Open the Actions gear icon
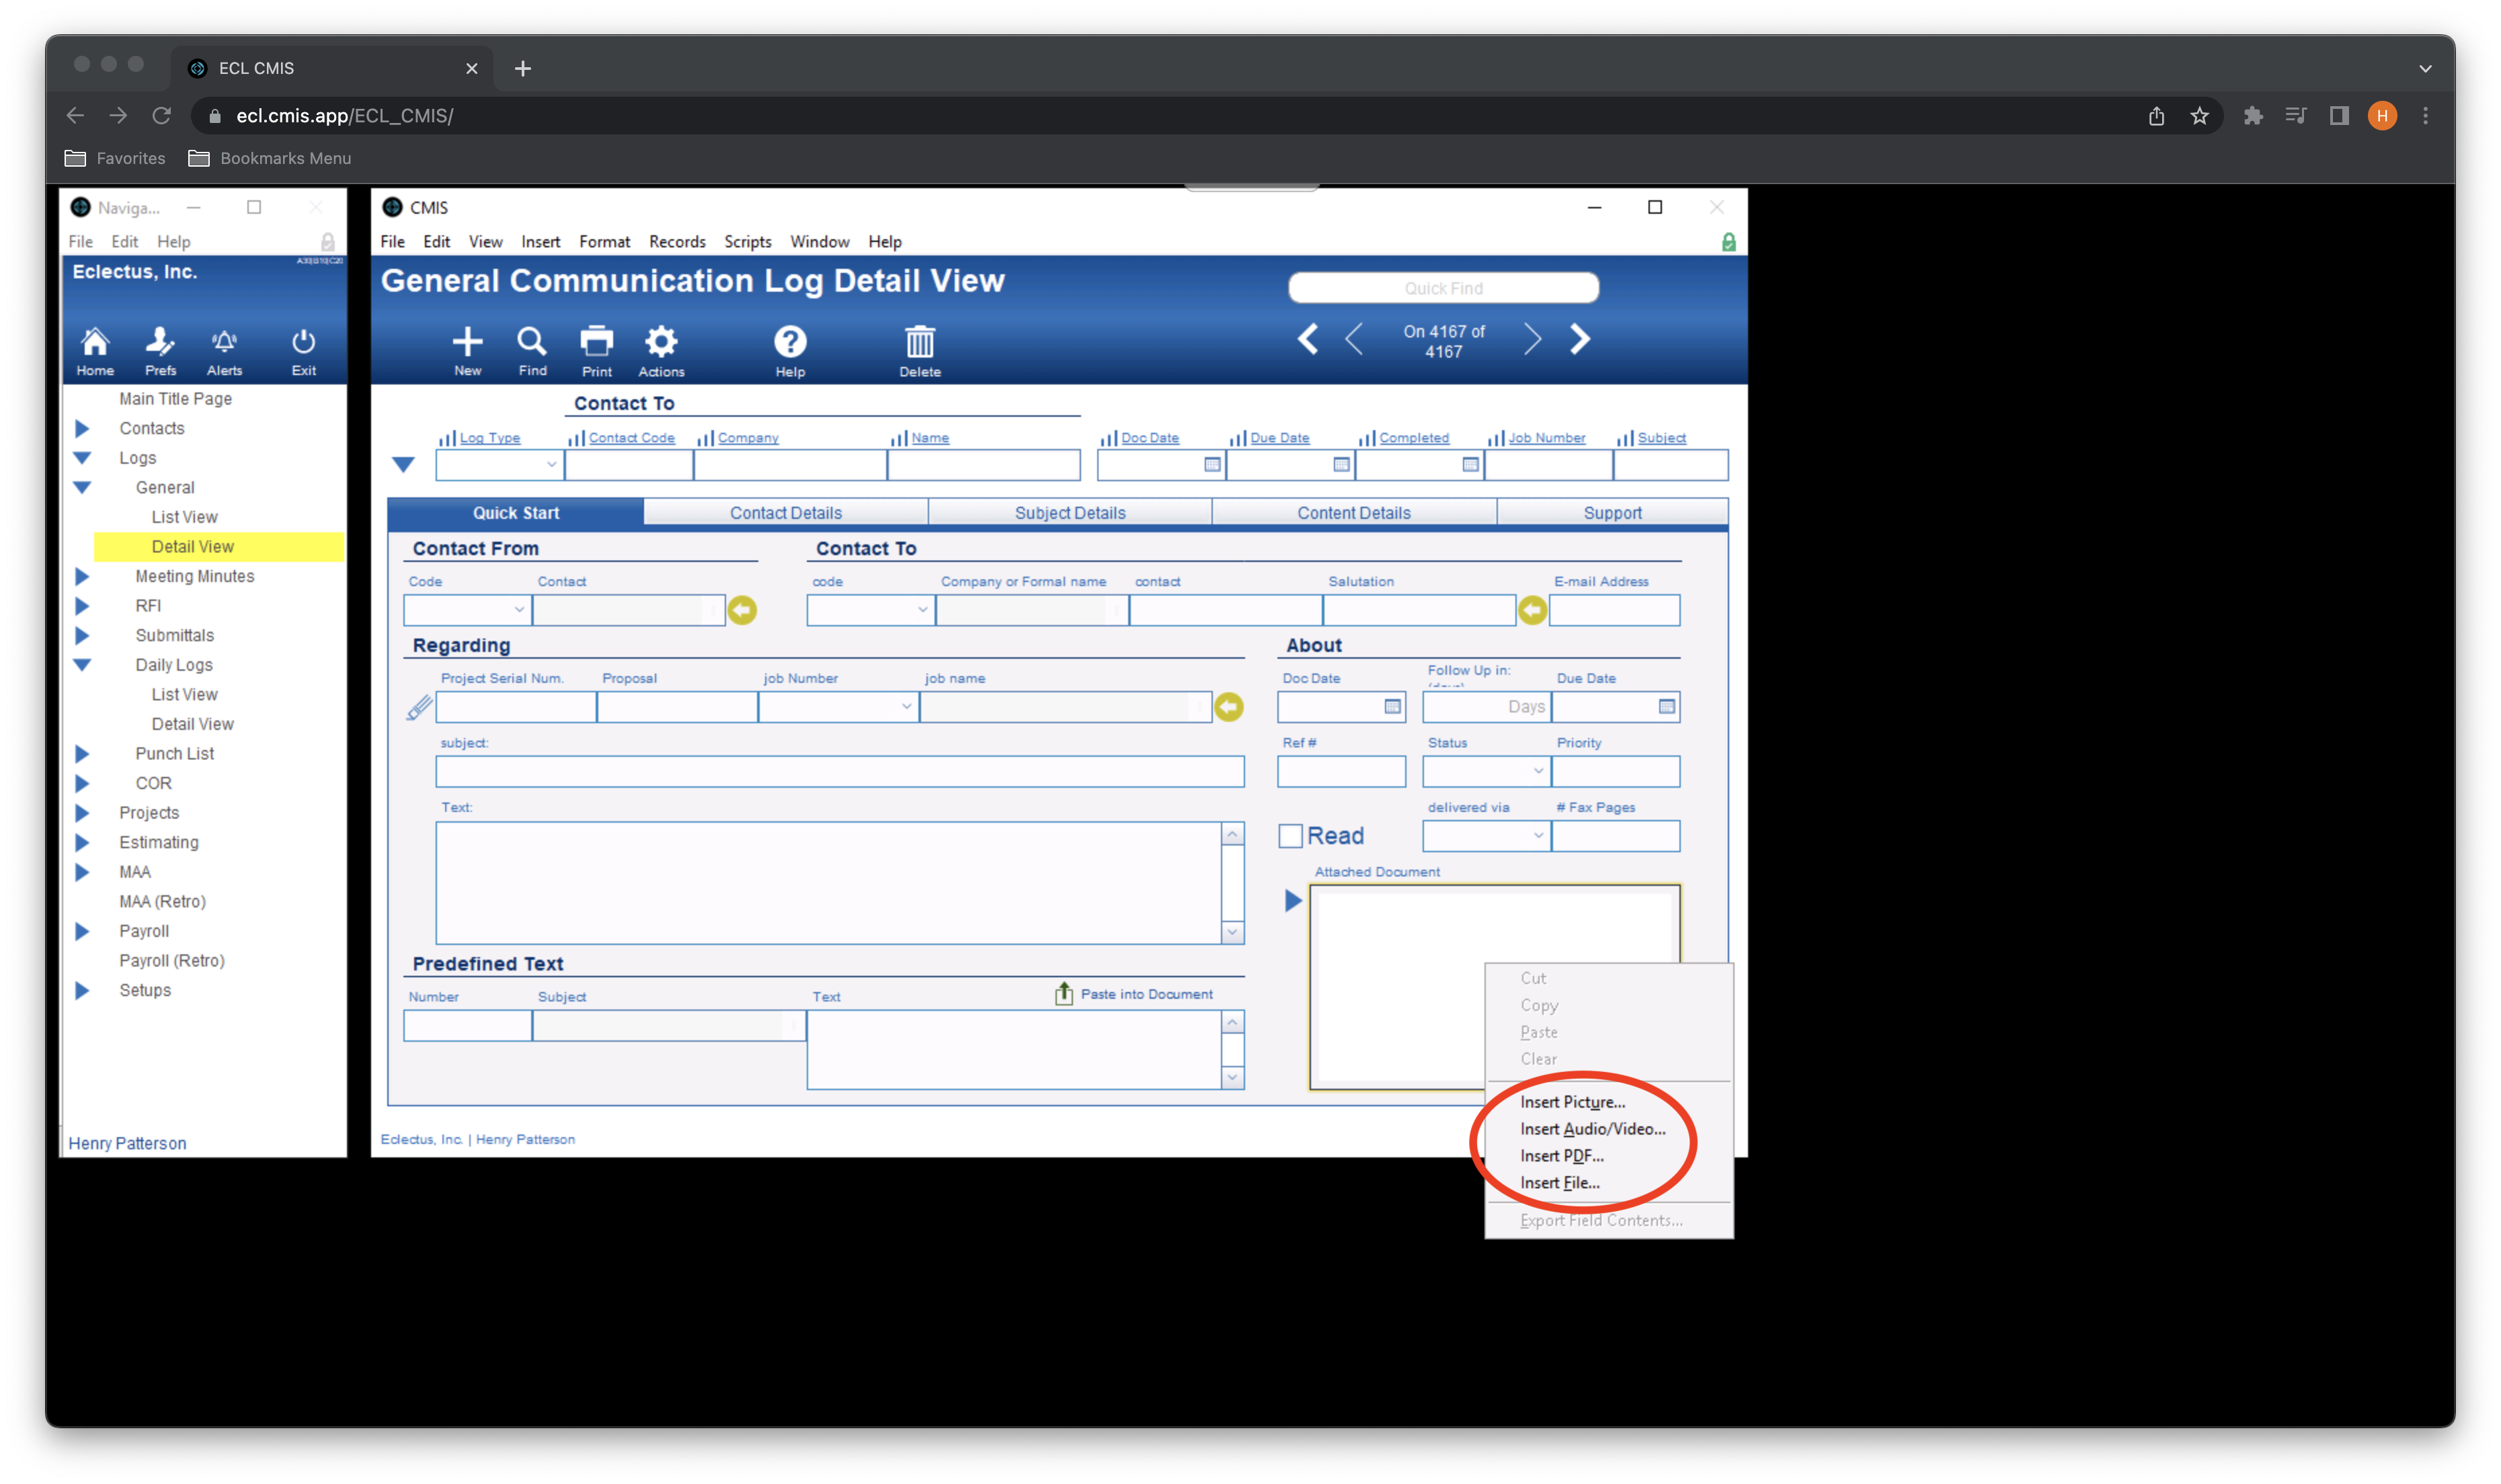Viewport: 2501px width, 1484px height. 661,342
